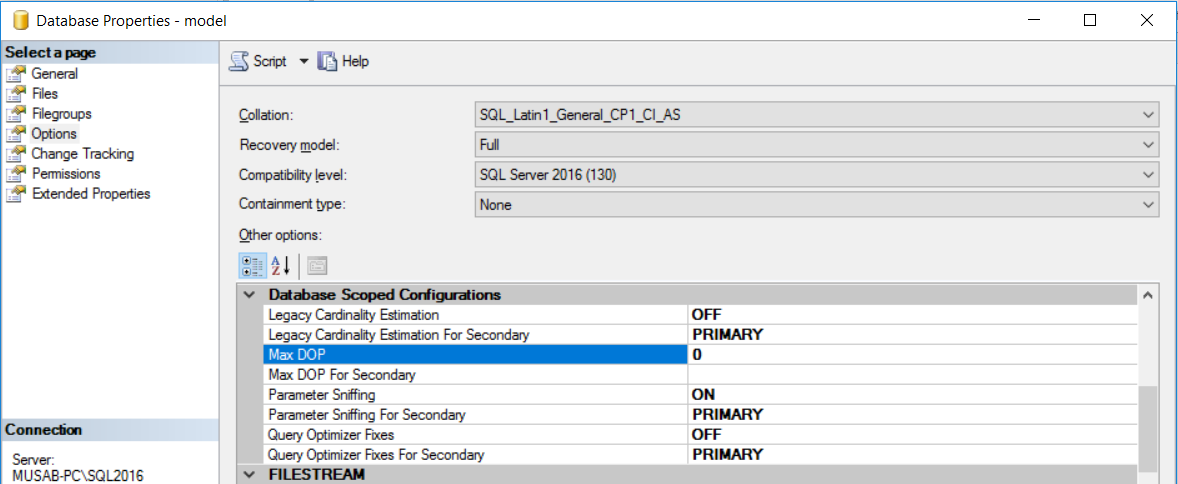Image resolution: width=1178 pixels, height=484 pixels.
Task: Open the Options page
Action: tap(54, 134)
